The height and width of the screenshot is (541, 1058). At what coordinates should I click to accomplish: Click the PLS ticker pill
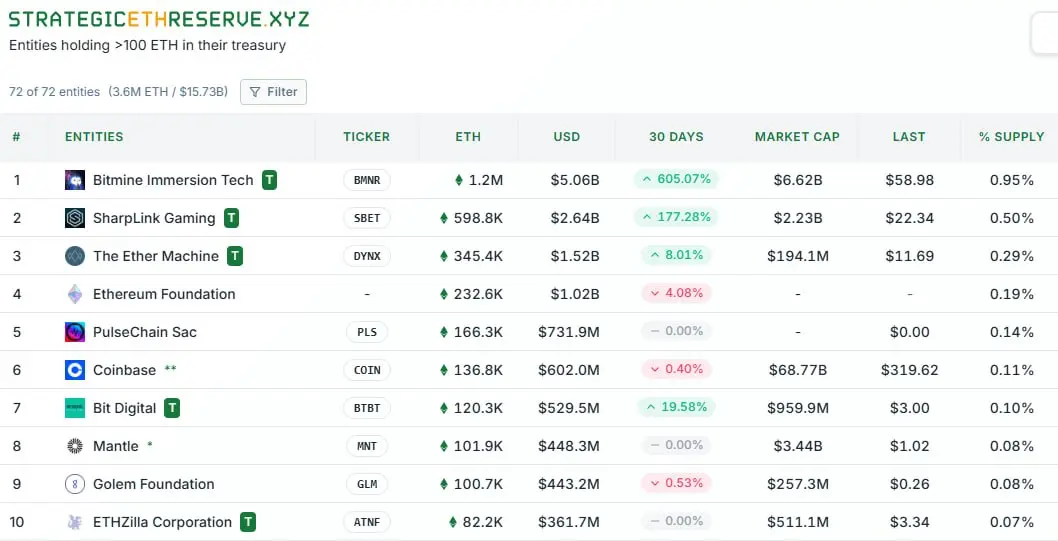tap(367, 332)
